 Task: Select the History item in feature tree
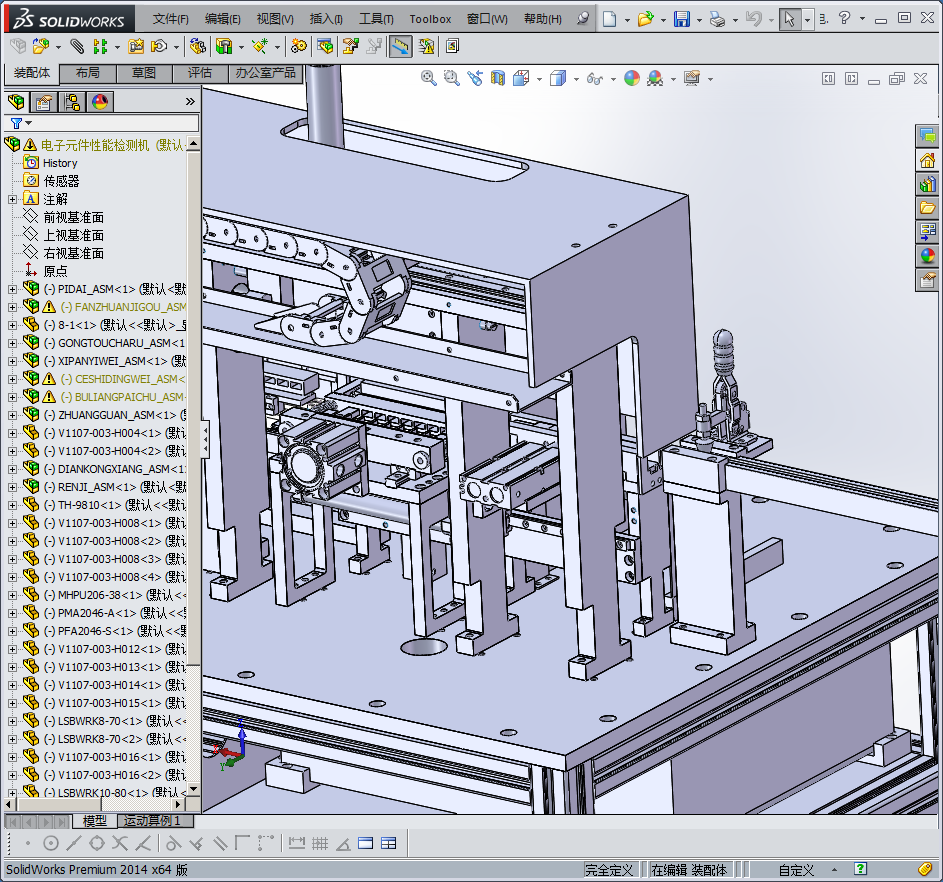pyautogui.click(x=60, y=163)
